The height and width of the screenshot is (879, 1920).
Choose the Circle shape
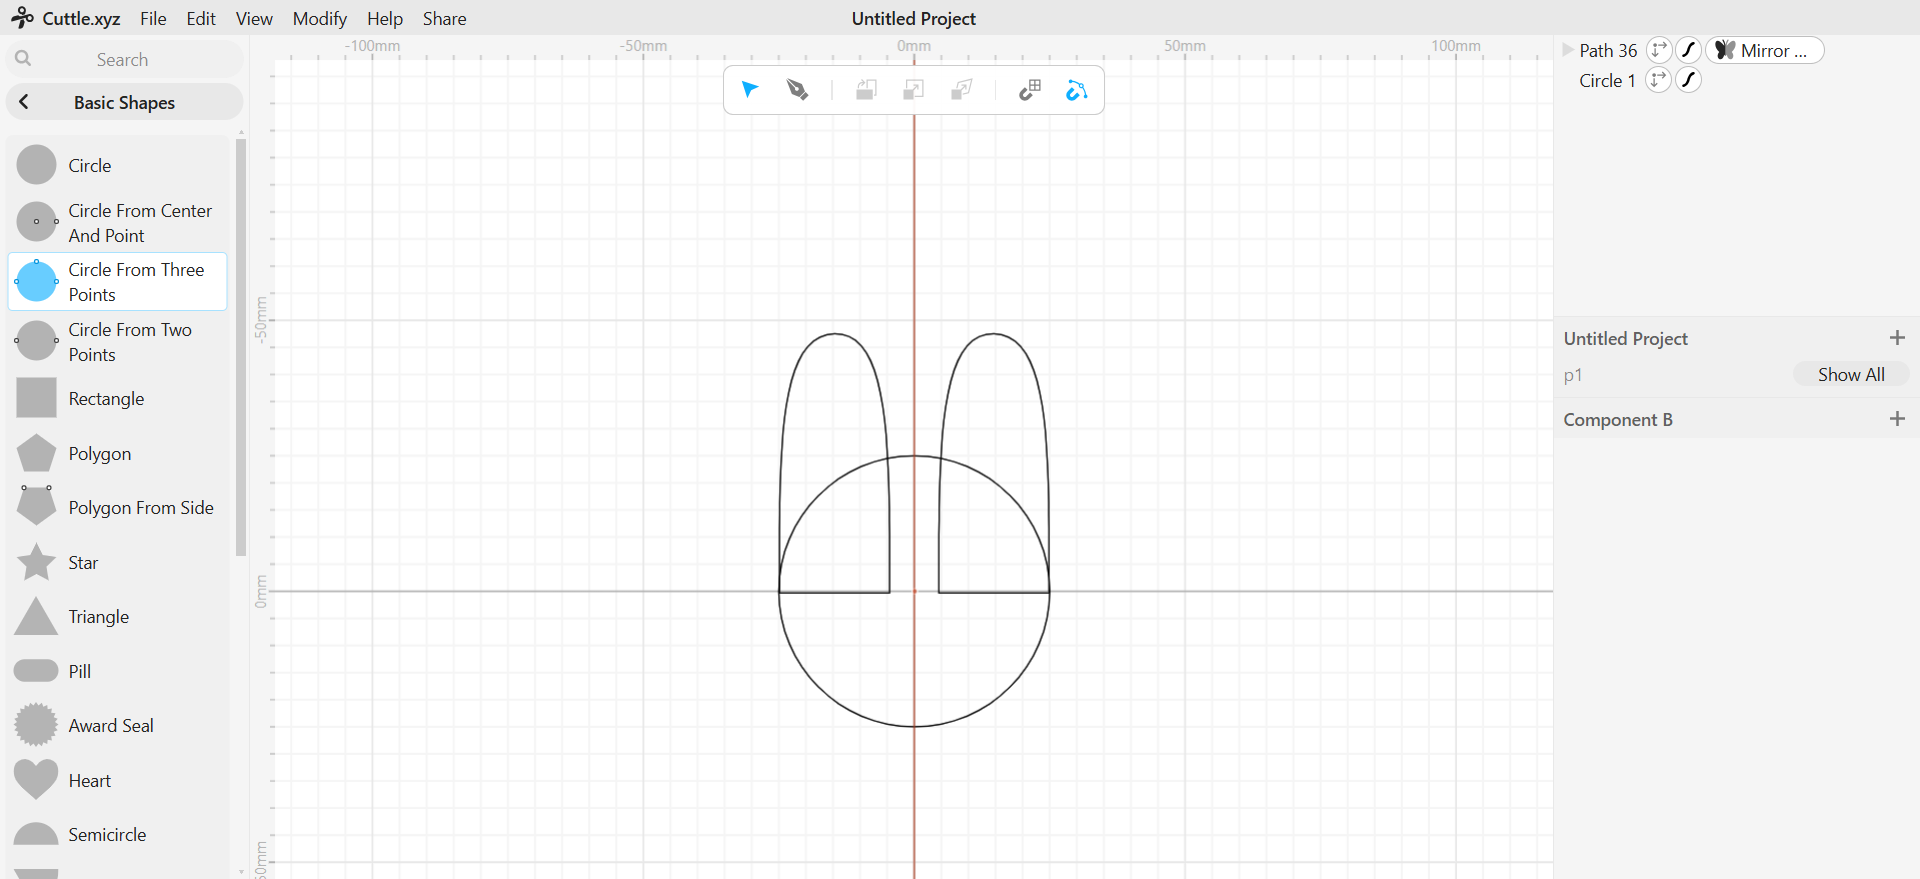pyautogui.click(x=118, y=165)
